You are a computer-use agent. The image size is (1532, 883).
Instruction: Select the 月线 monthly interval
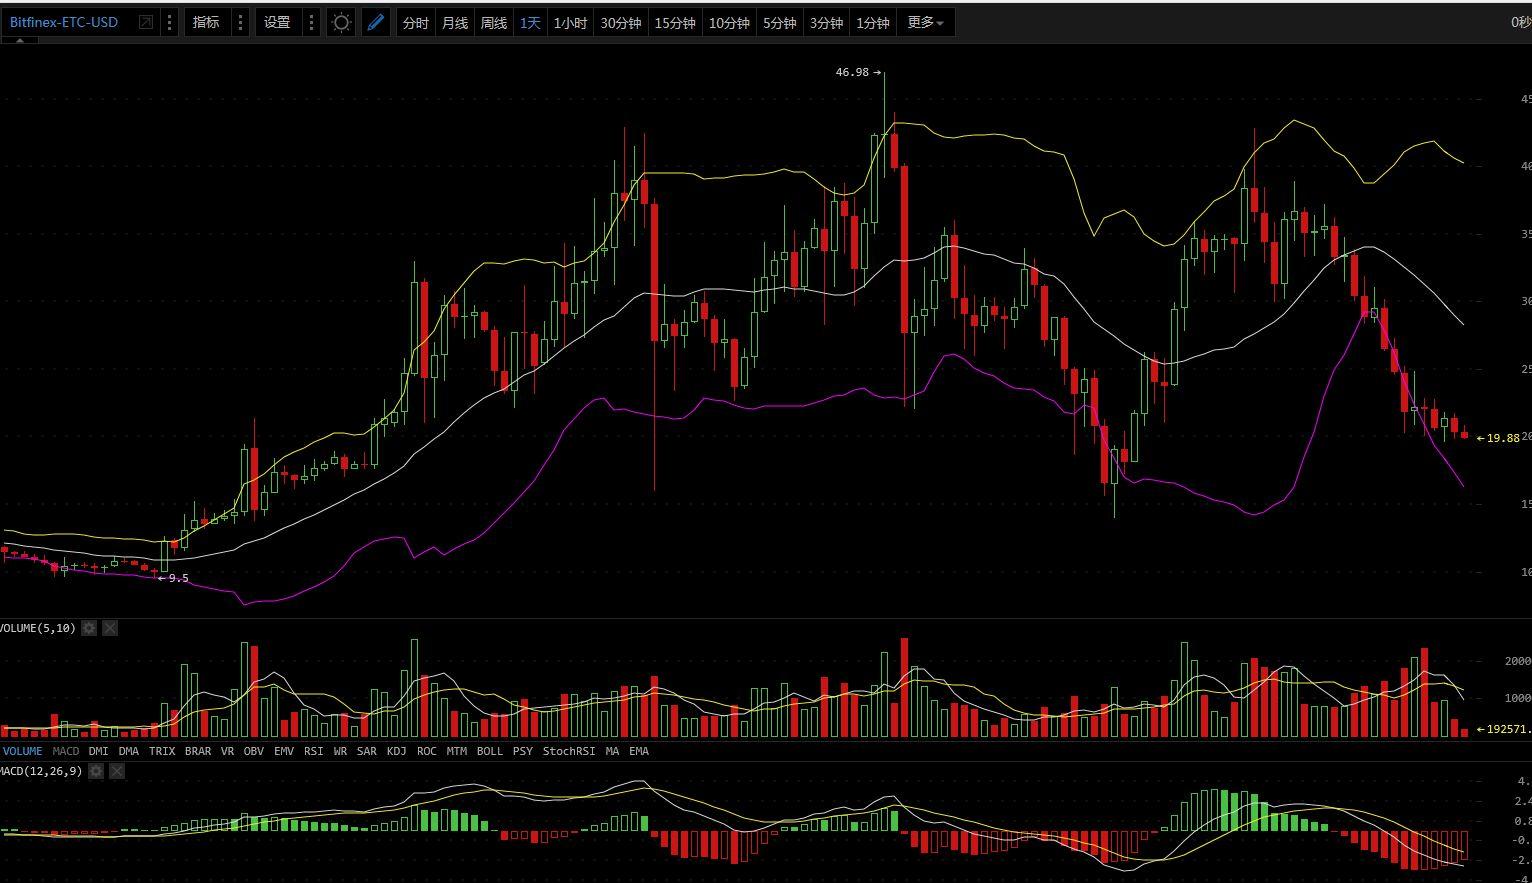click(455, 23)
